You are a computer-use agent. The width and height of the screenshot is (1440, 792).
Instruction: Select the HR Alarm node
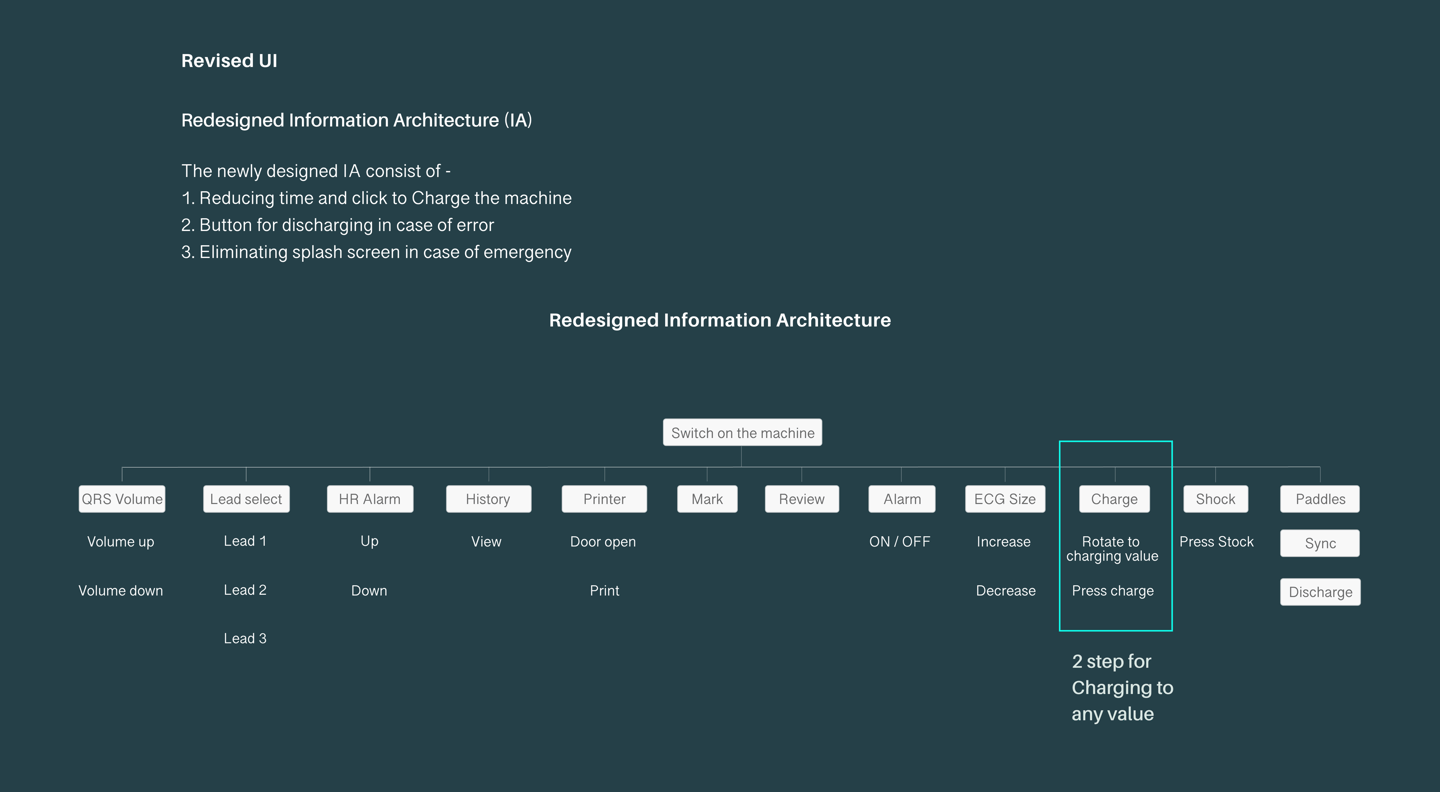point(370,499)
